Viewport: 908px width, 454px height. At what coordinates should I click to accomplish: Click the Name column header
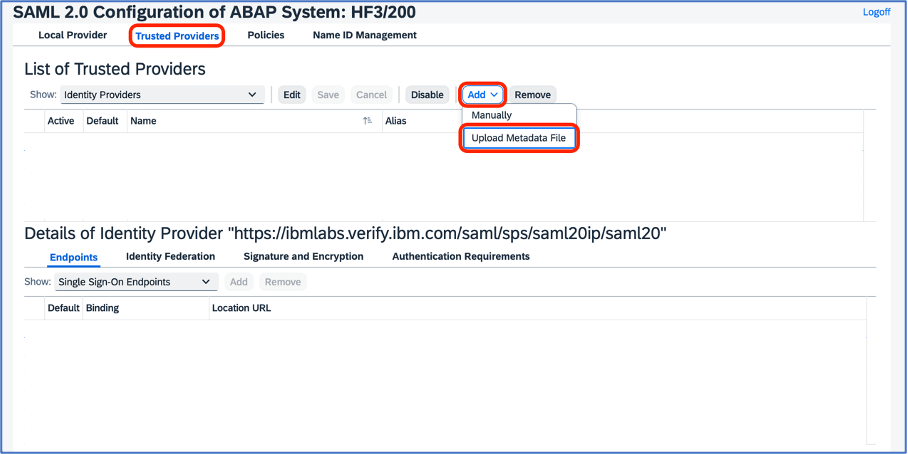coord(143,121)
